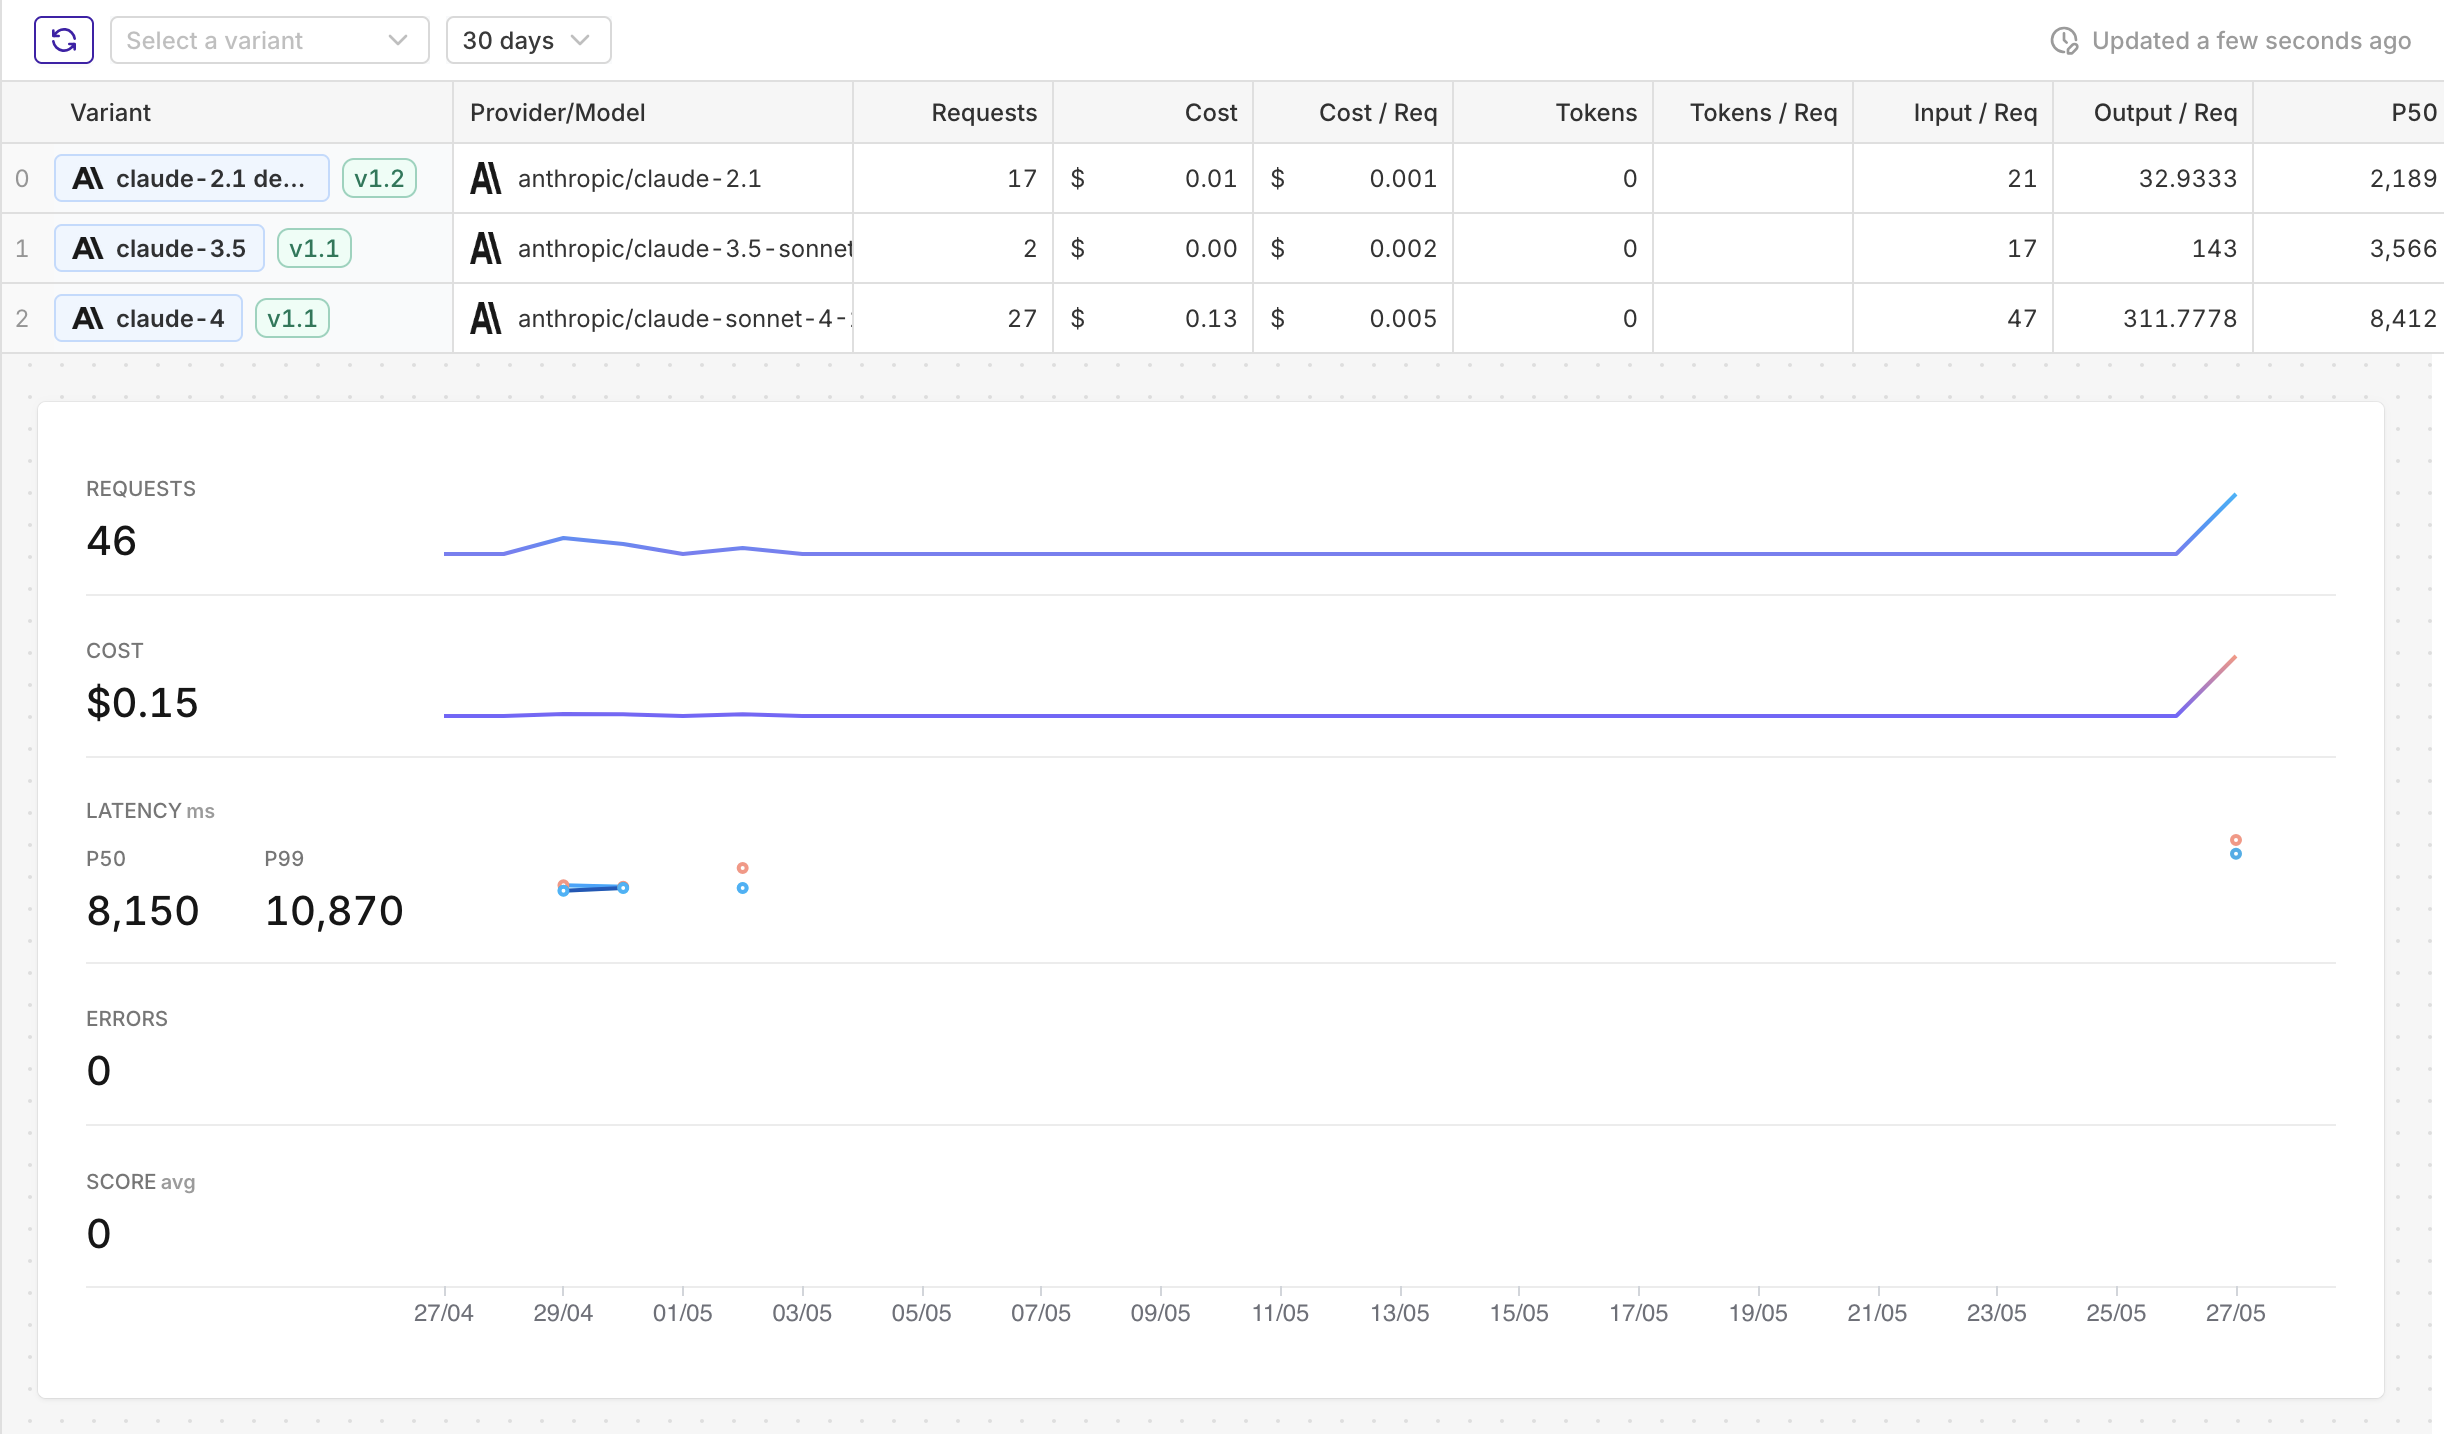Click Anthropic logo in claude-2.1 variant tag

tap(88, 178)
